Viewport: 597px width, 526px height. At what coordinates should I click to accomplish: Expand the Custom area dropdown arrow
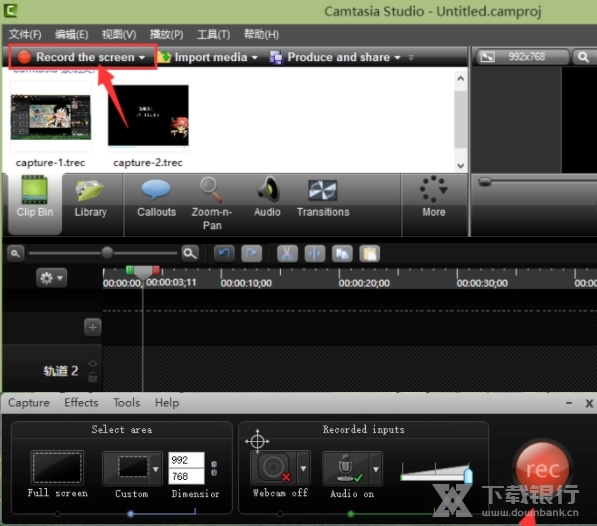156,469
